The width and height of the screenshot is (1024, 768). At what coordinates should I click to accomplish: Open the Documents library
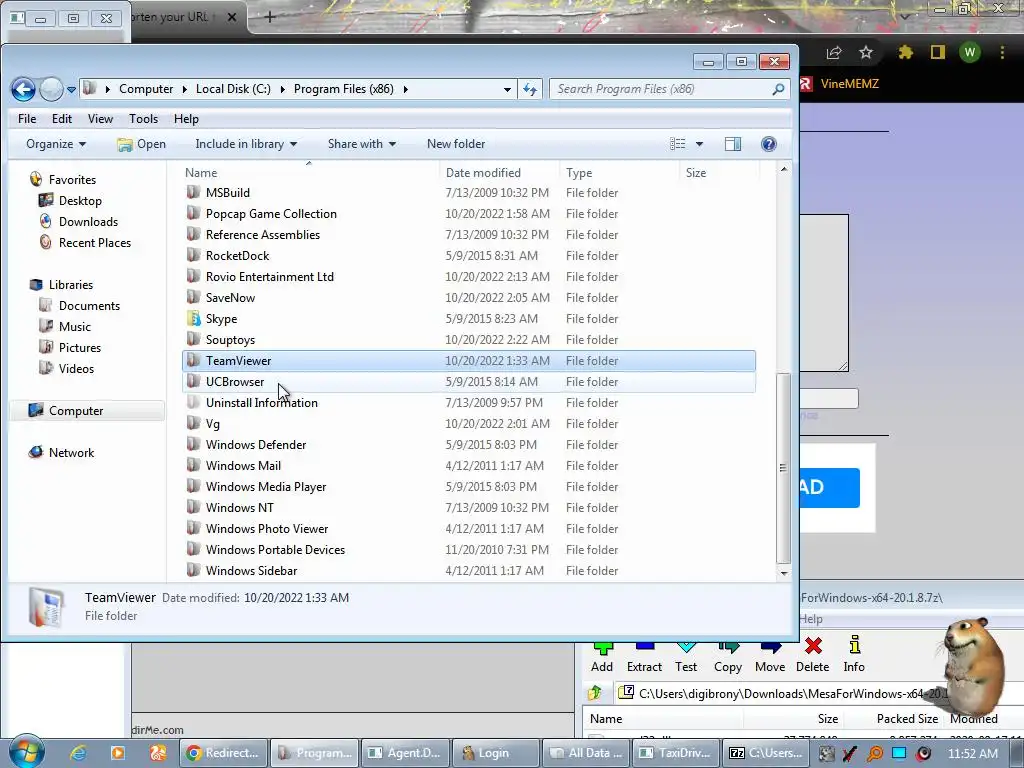coord(89,306)
